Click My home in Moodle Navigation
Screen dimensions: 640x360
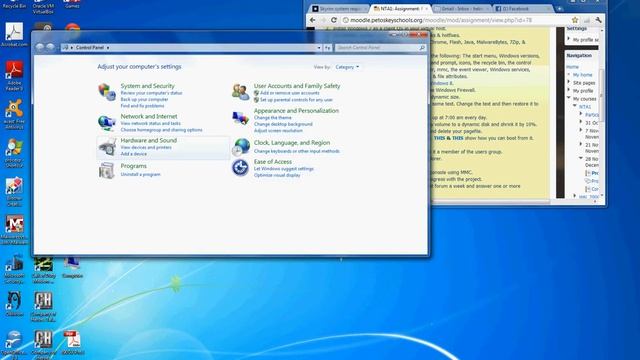(x=582, y=75)
